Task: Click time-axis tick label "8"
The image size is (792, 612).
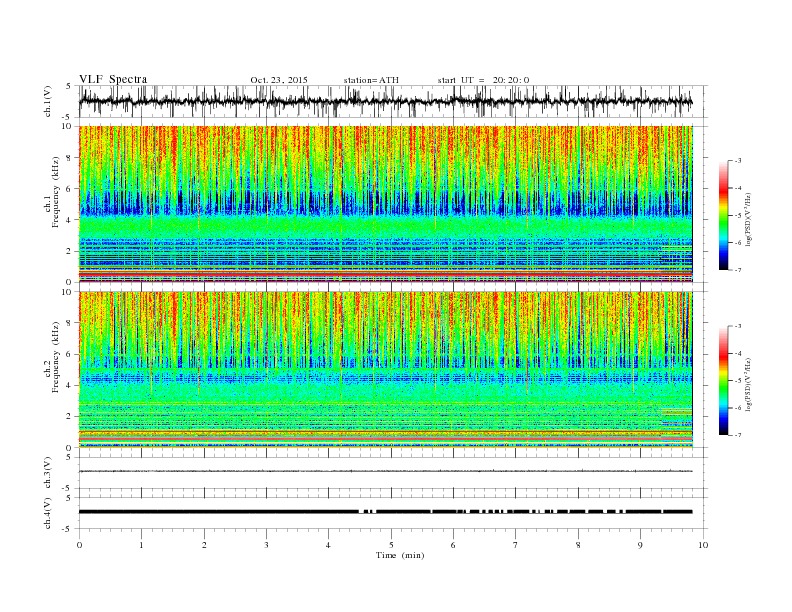Action: (578, 545)
